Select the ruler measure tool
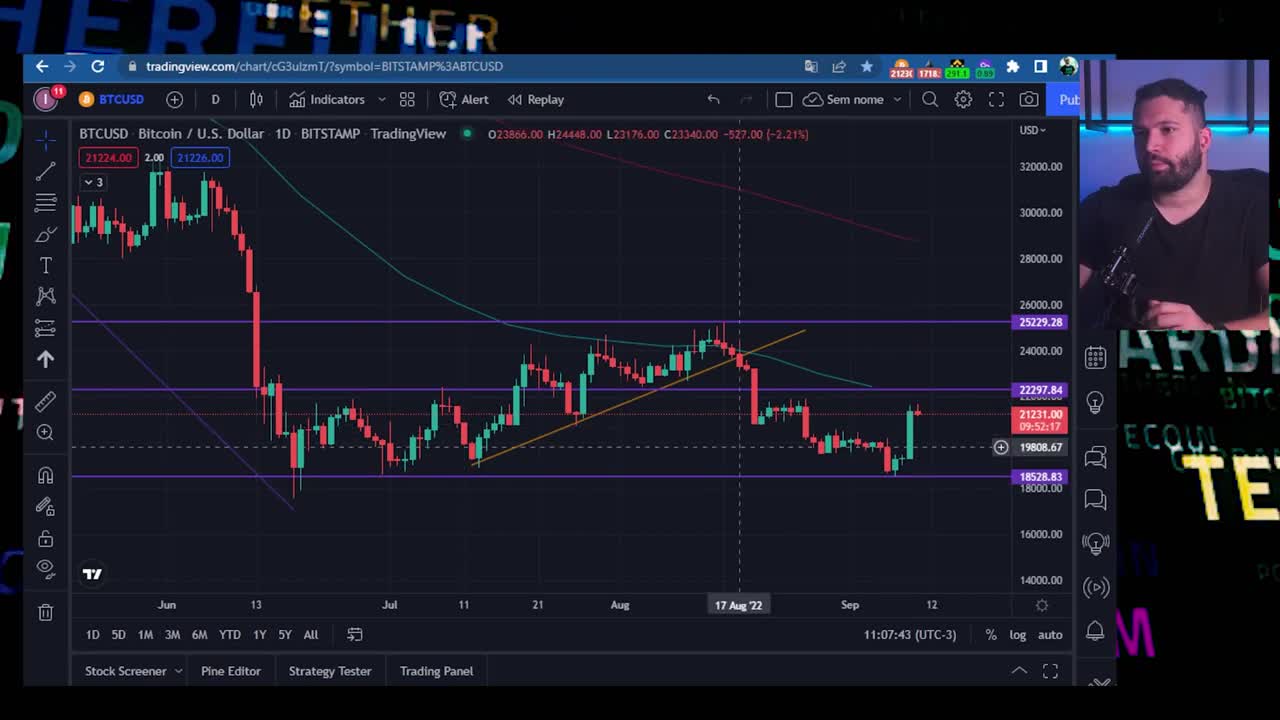Screen dimensions: 1280x720 45,401
